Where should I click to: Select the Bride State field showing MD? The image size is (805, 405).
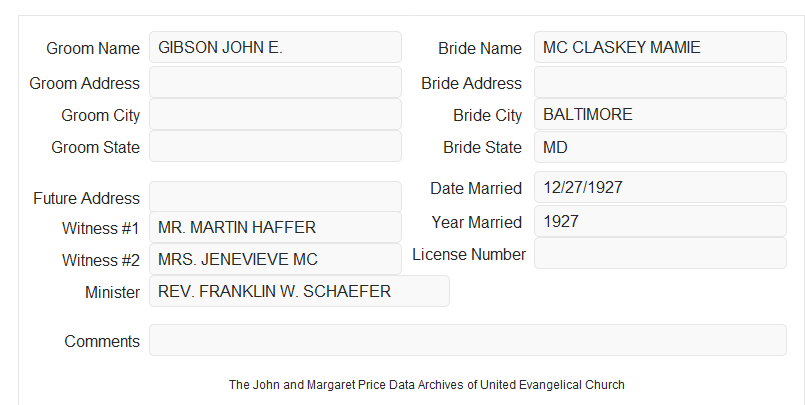click(660, 147)
